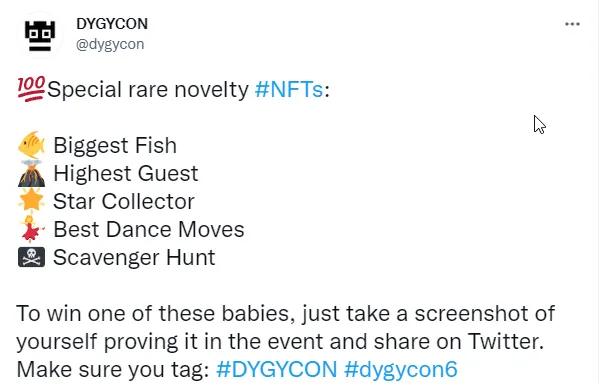The width and height of the screenshot is (599, 383).
Task: Open the #dygycon6 hashtag link
Action: coord(400,369)
